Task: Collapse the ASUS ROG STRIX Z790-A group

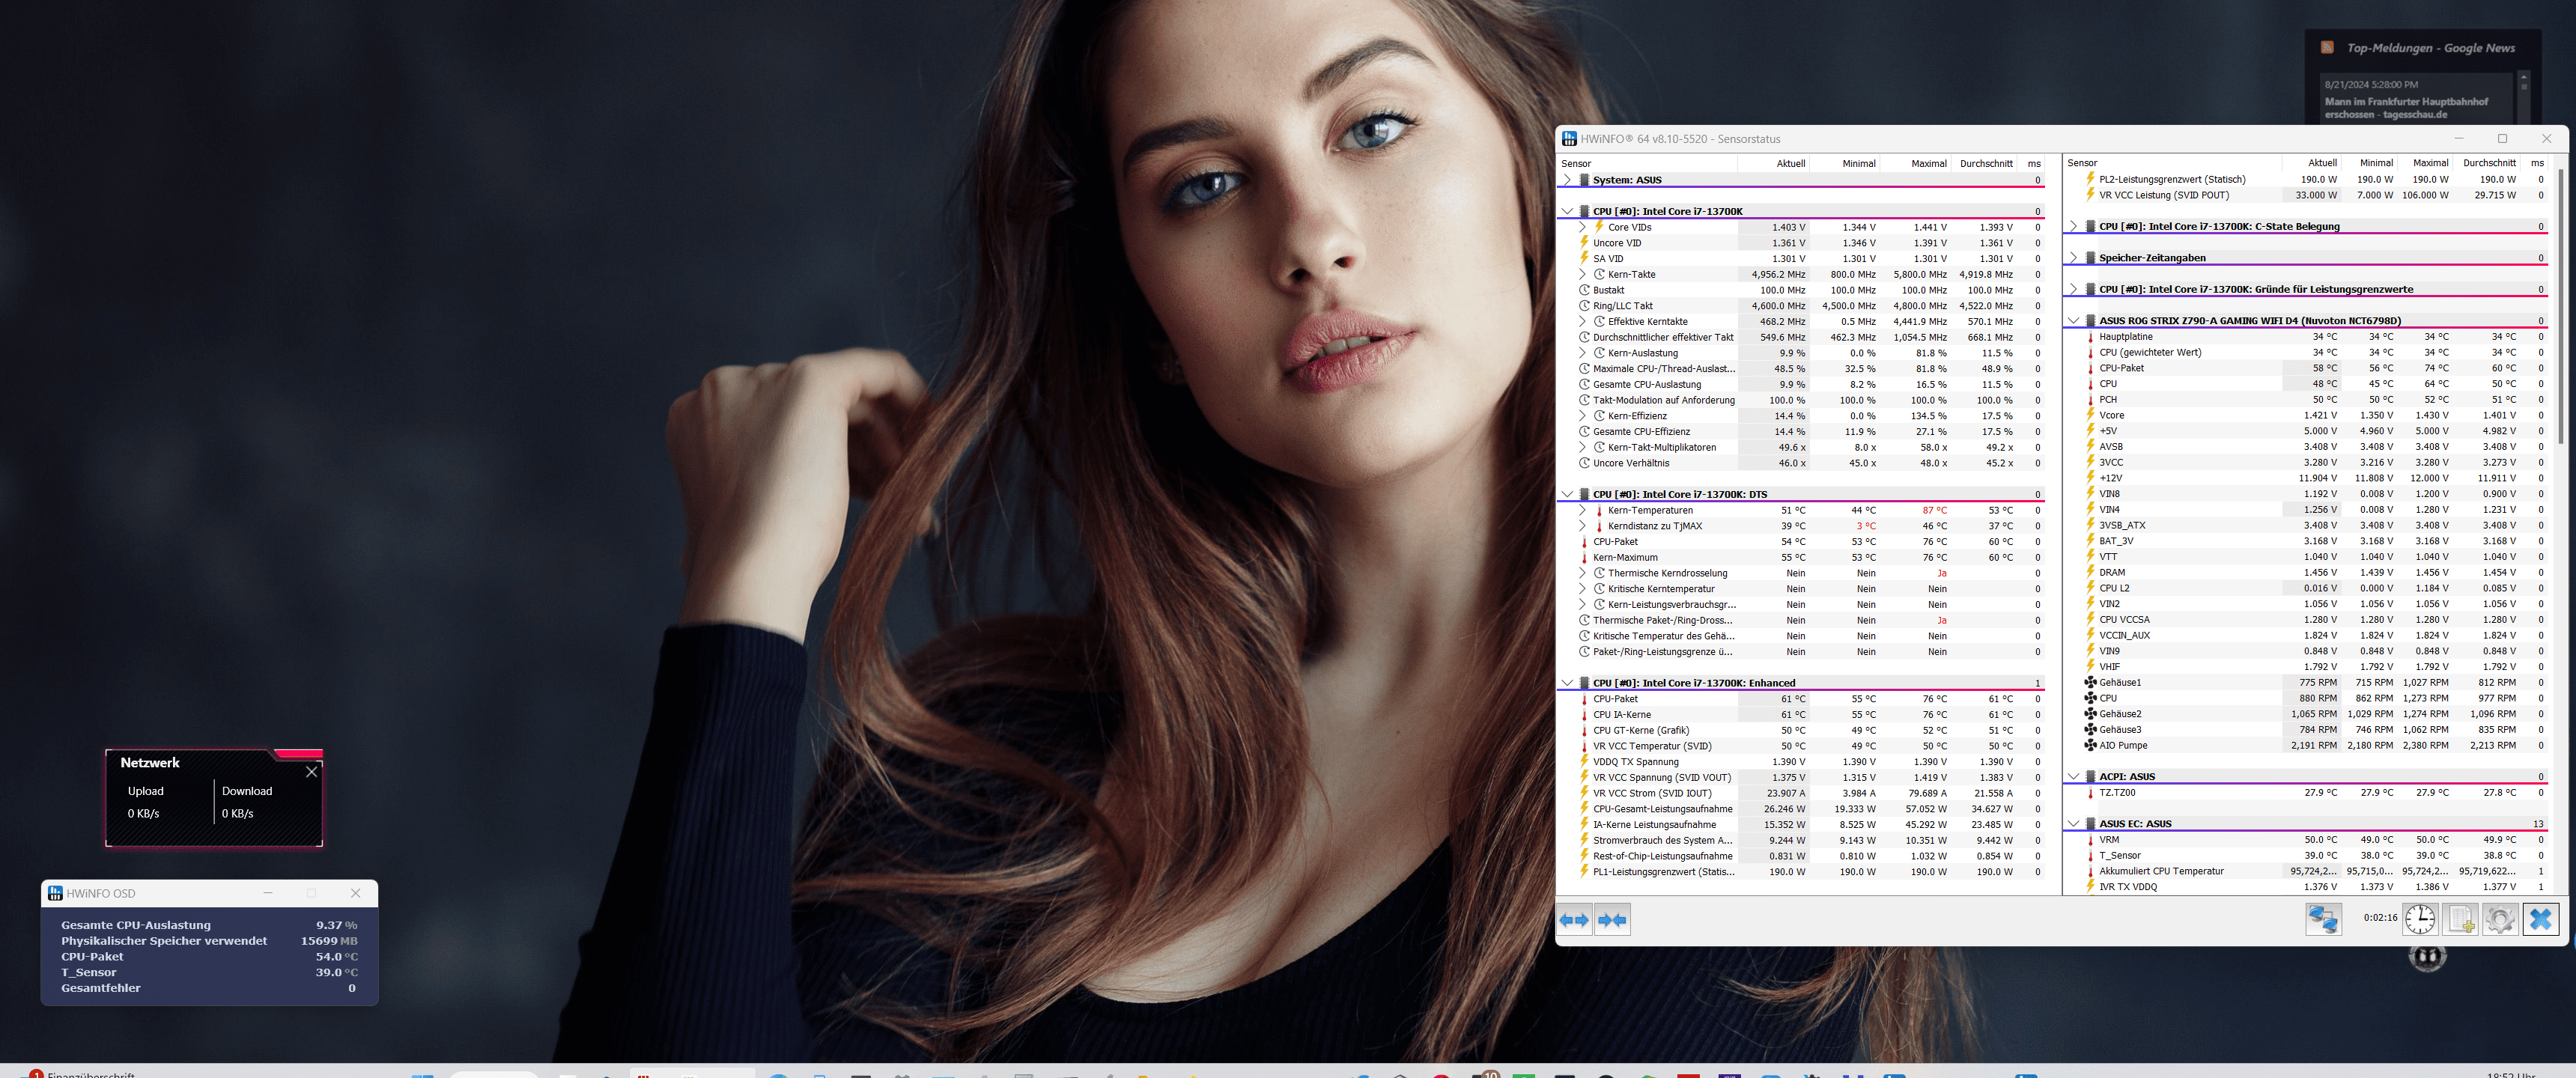Action: (2073, 321)
